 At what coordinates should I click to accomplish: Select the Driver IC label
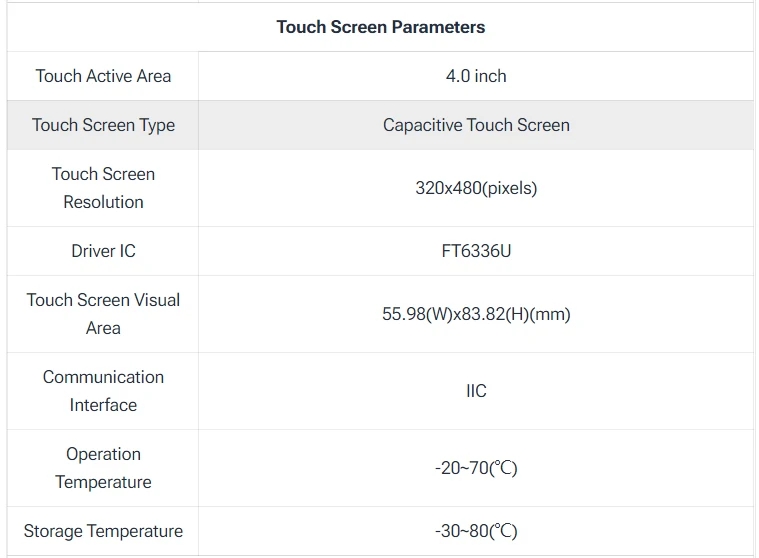(x=103, y=251)
